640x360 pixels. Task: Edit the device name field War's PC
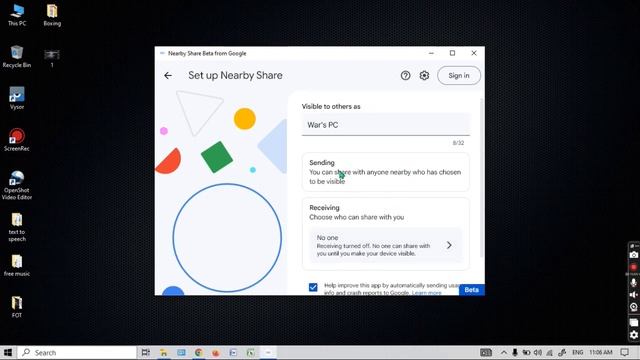pos(386,125)
